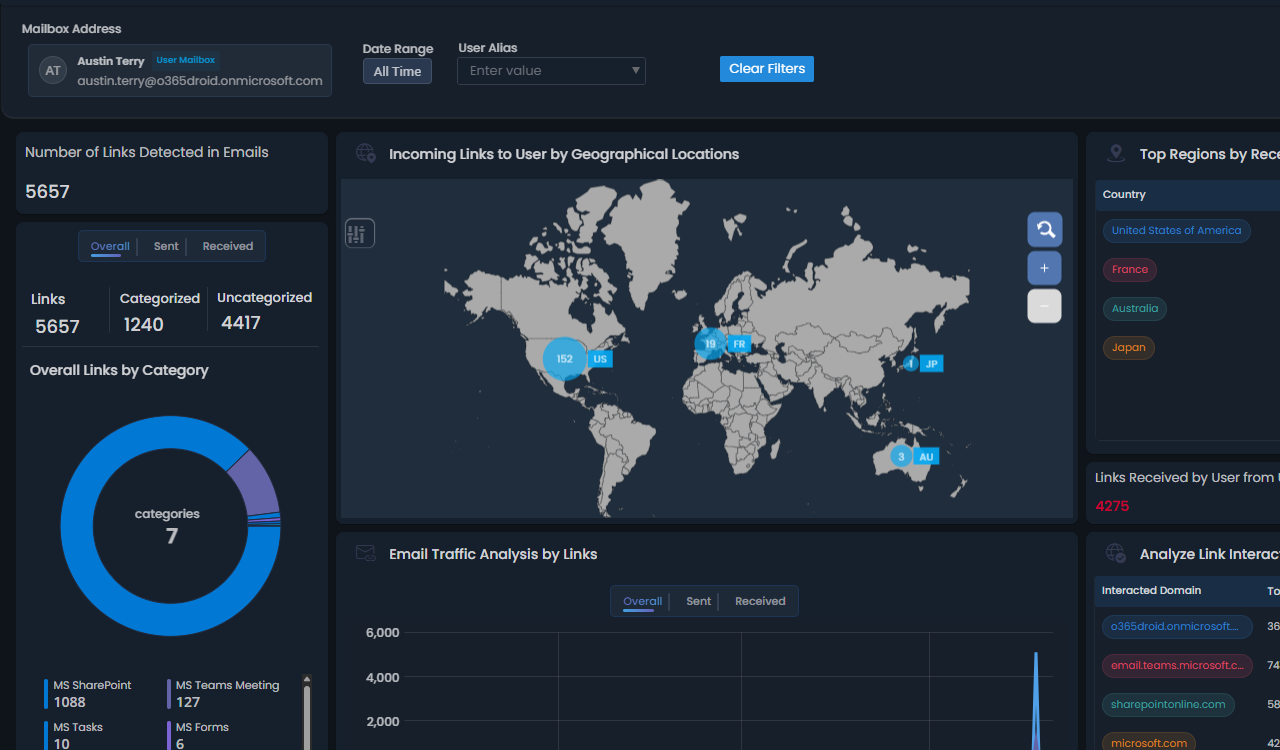
Task: Toggle the France region filter chip
Action: 1129,269
